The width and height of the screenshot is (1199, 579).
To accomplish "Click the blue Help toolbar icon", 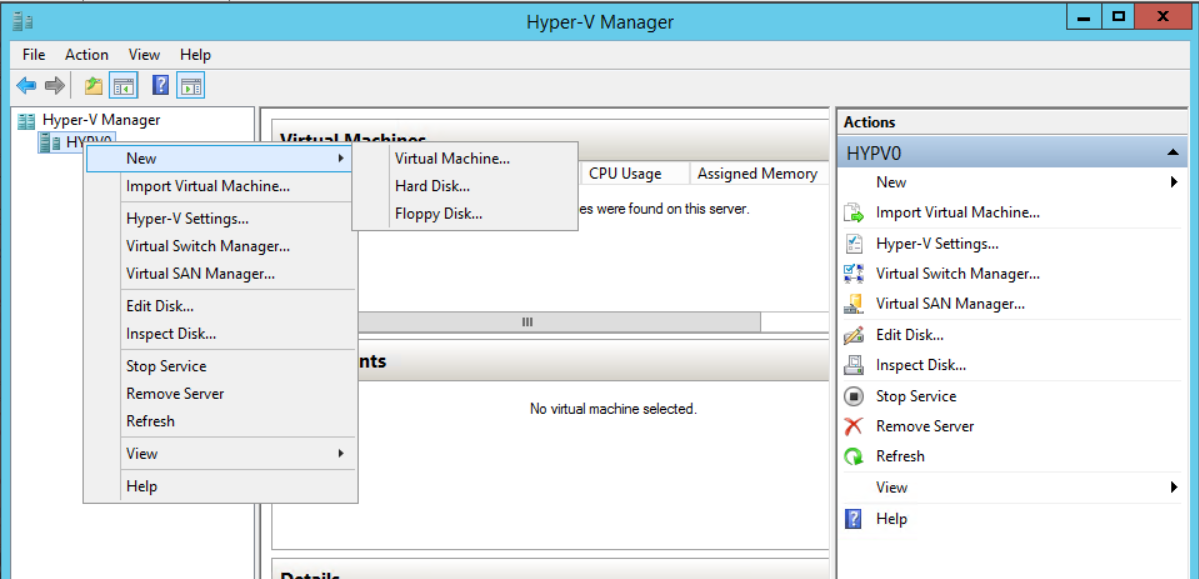I will coord(161,85).
